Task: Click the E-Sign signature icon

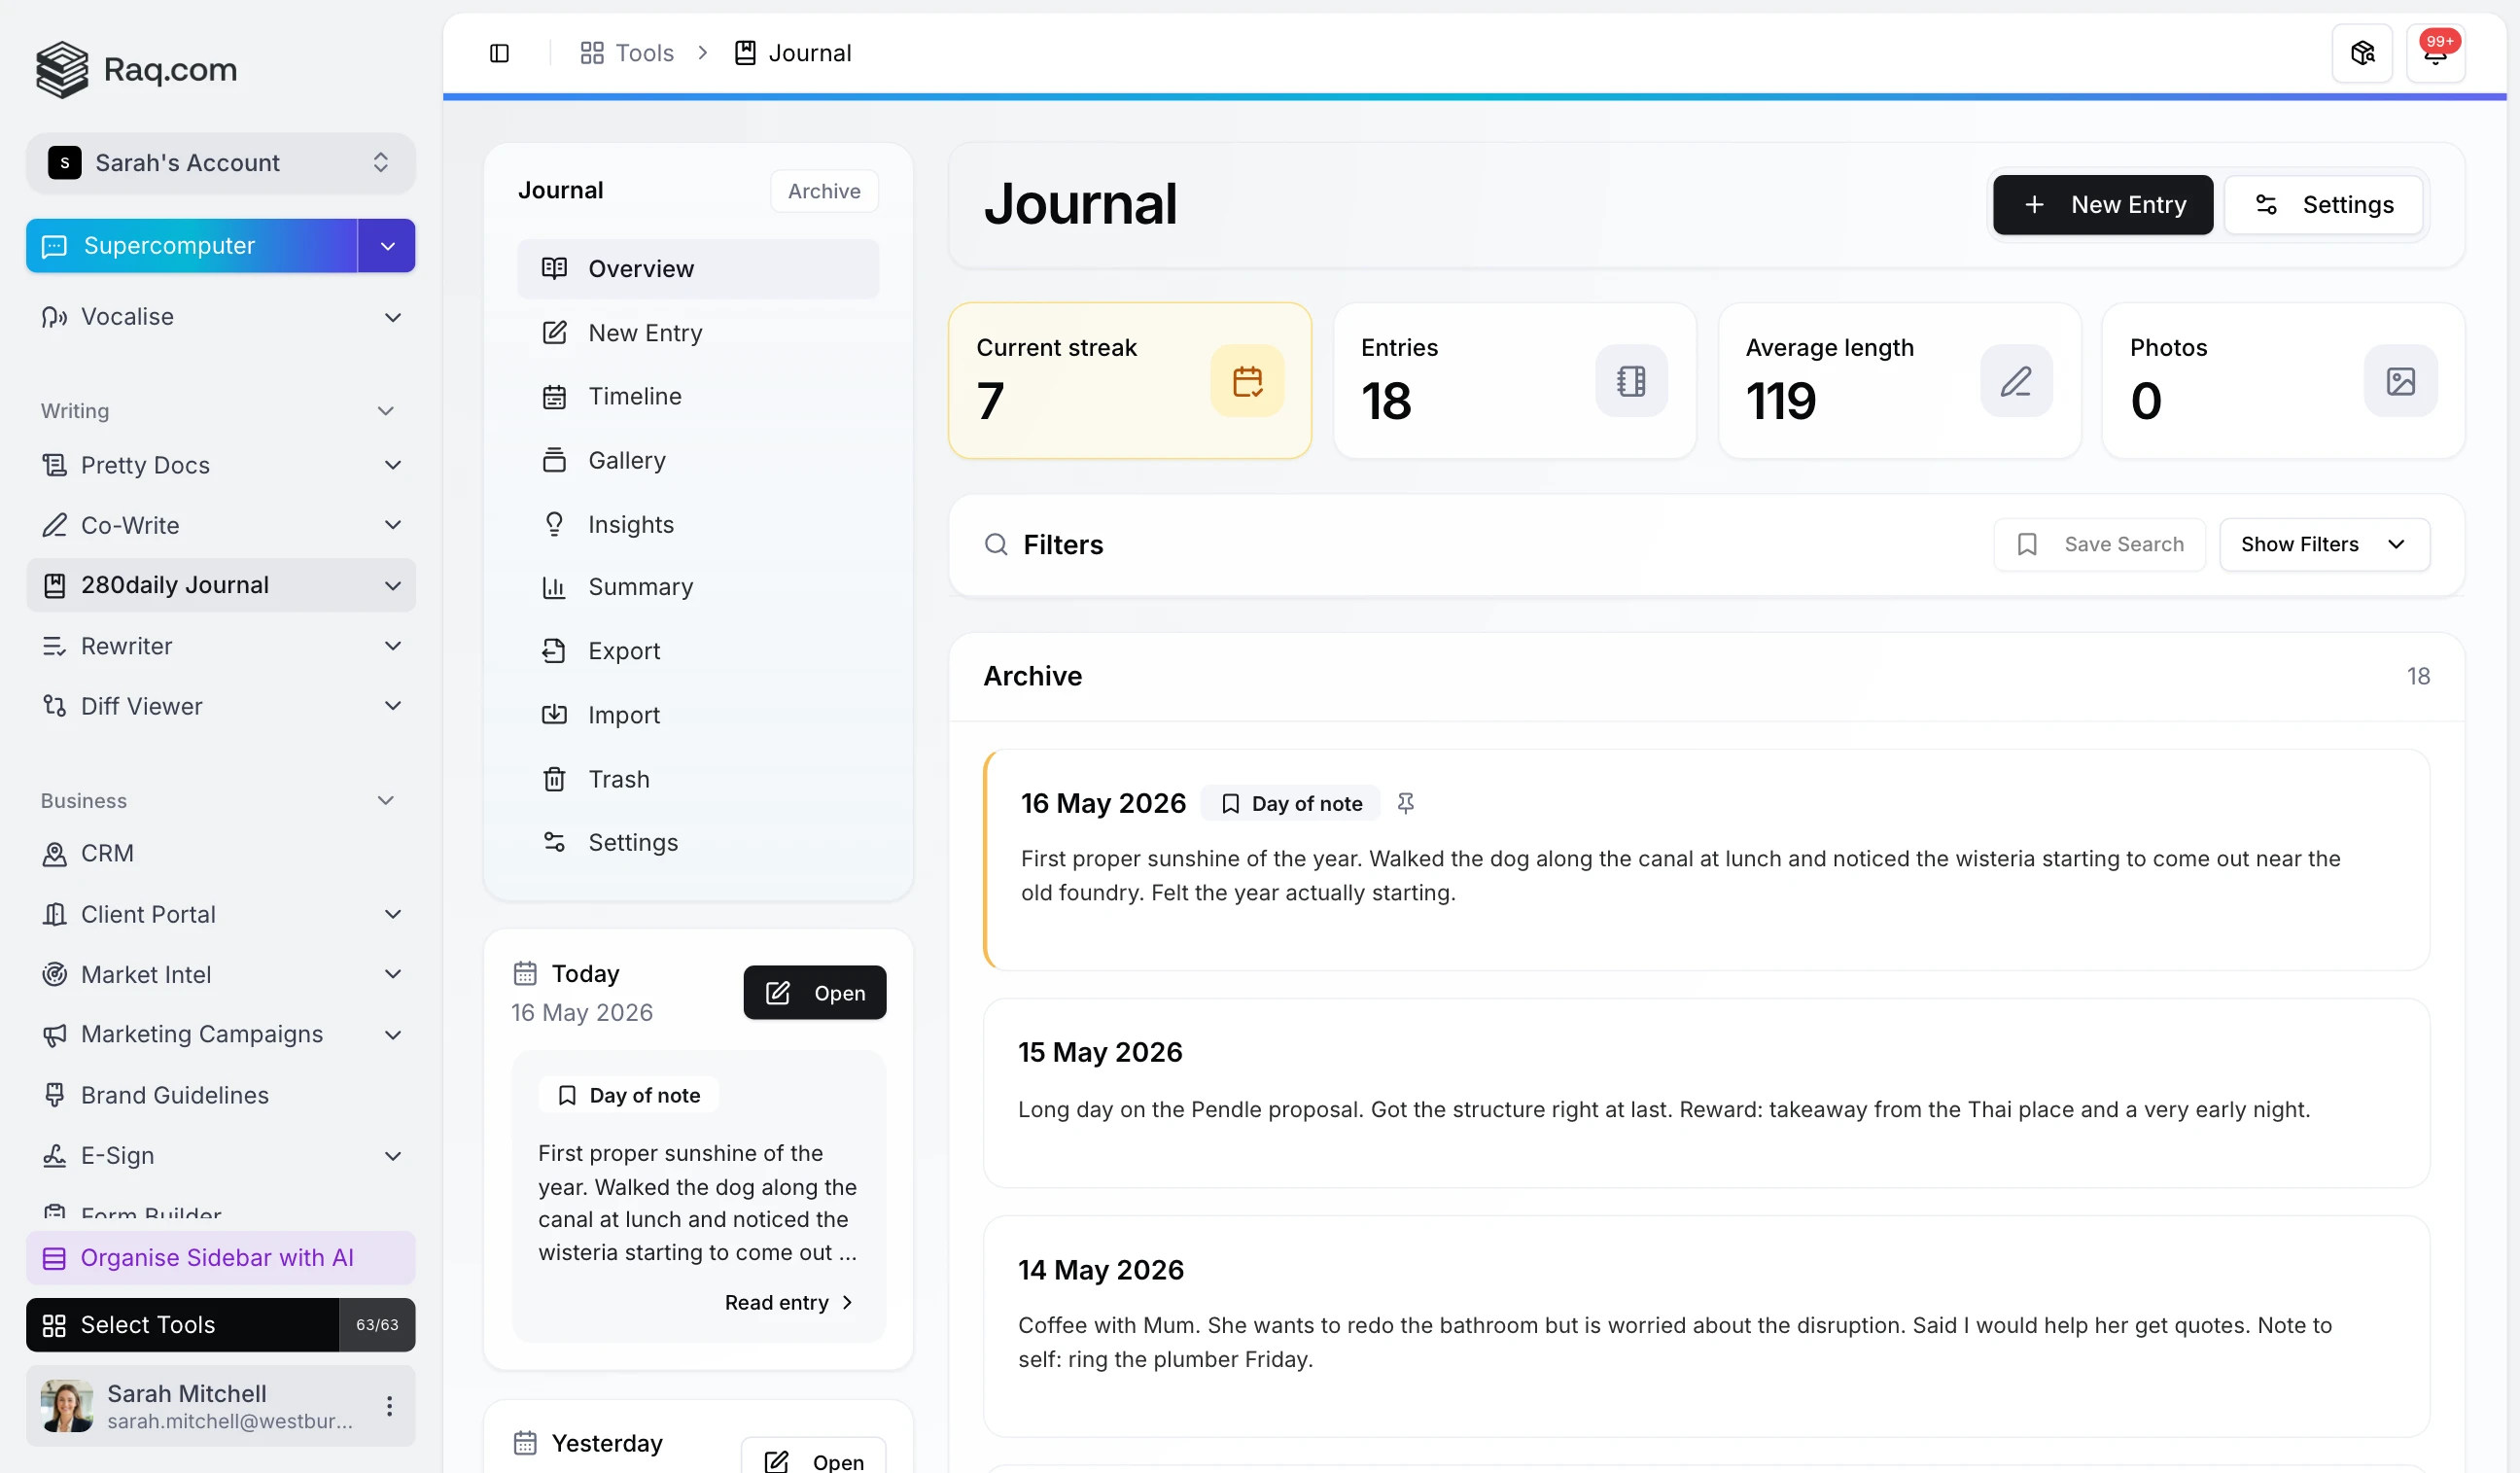Action: click(54, 1156)
